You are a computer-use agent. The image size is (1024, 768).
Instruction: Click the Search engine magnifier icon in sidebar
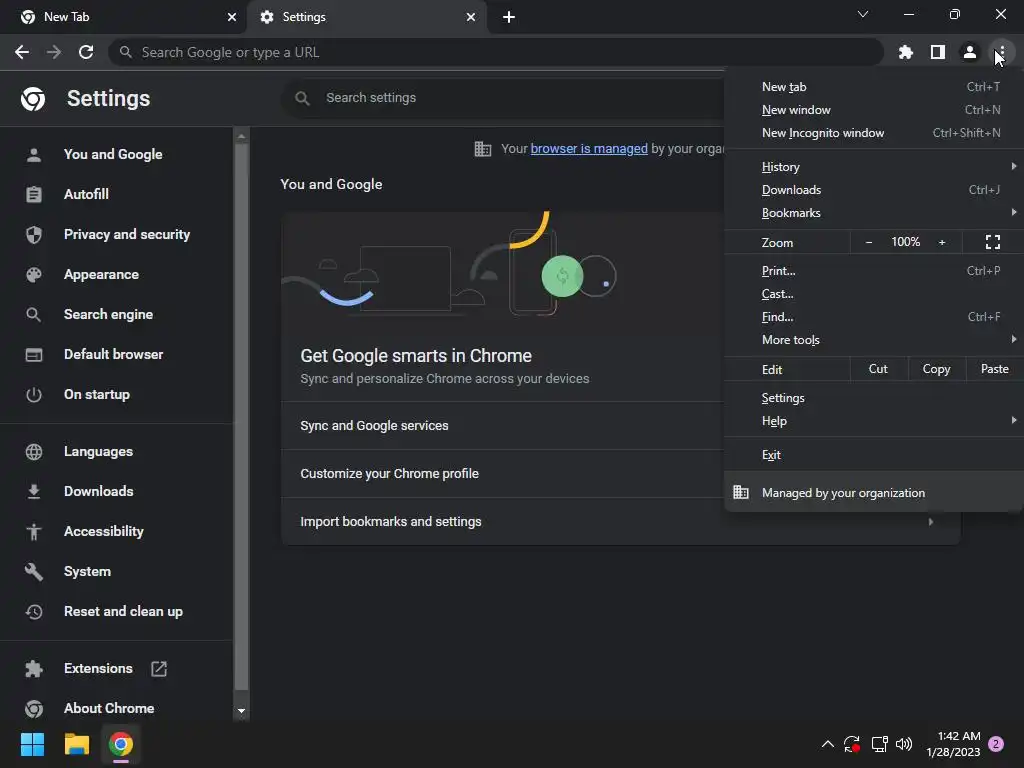(x=33, y=315)
